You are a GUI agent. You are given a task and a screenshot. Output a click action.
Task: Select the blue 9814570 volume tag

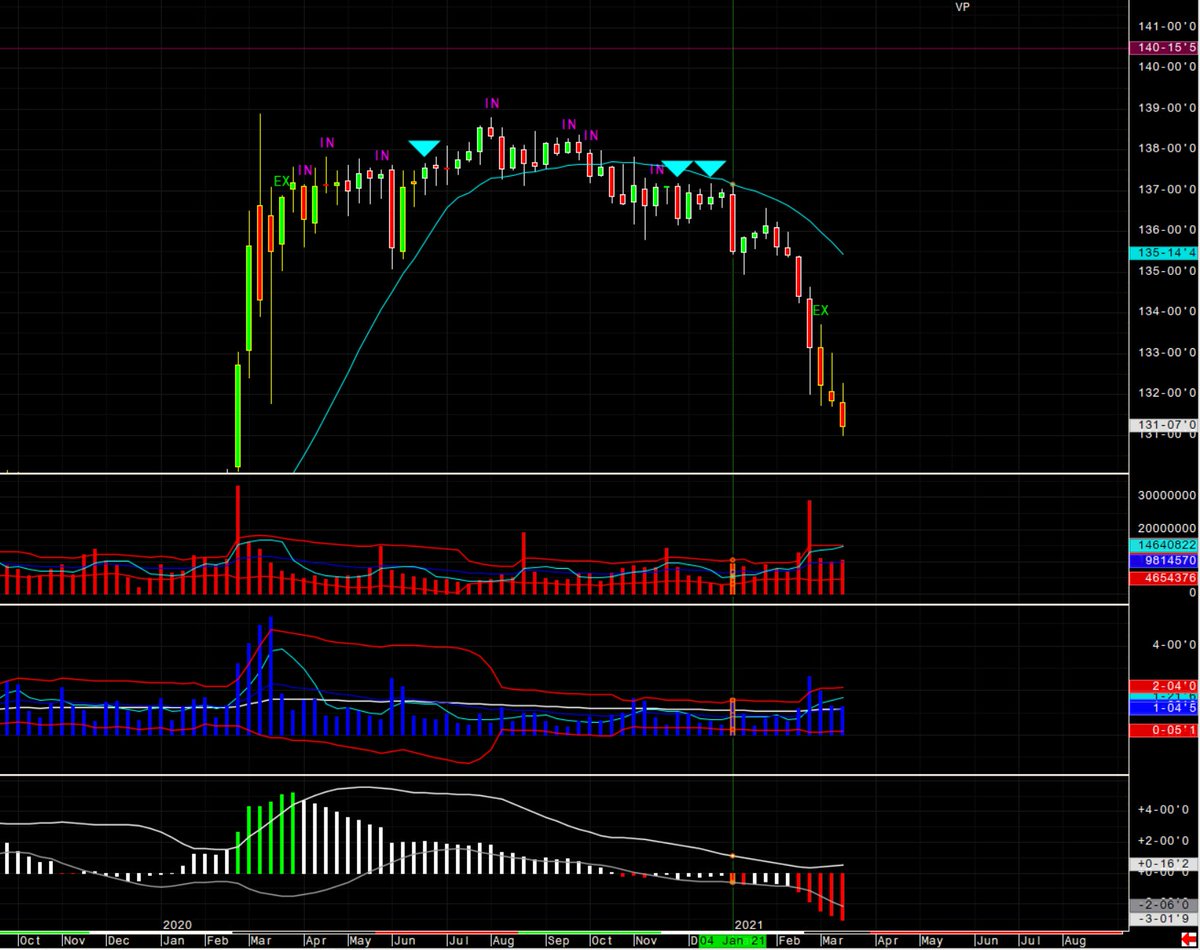[x=1163, y=561]
